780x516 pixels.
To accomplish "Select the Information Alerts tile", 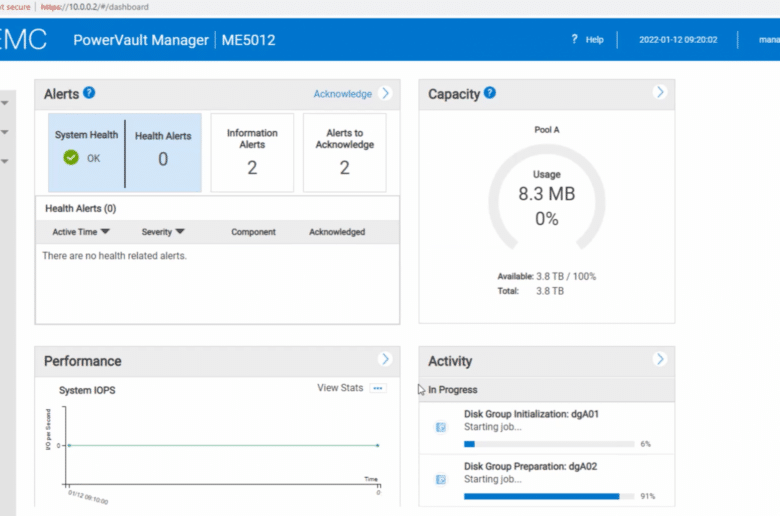I will point(252,153).
